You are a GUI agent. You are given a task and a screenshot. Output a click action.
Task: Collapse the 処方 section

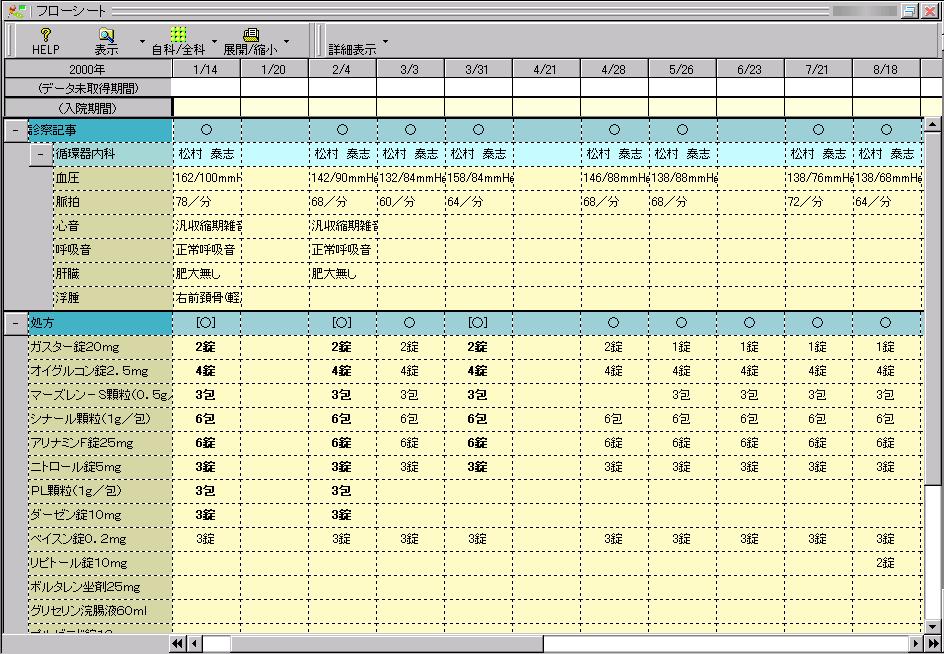tap(15, 323)
